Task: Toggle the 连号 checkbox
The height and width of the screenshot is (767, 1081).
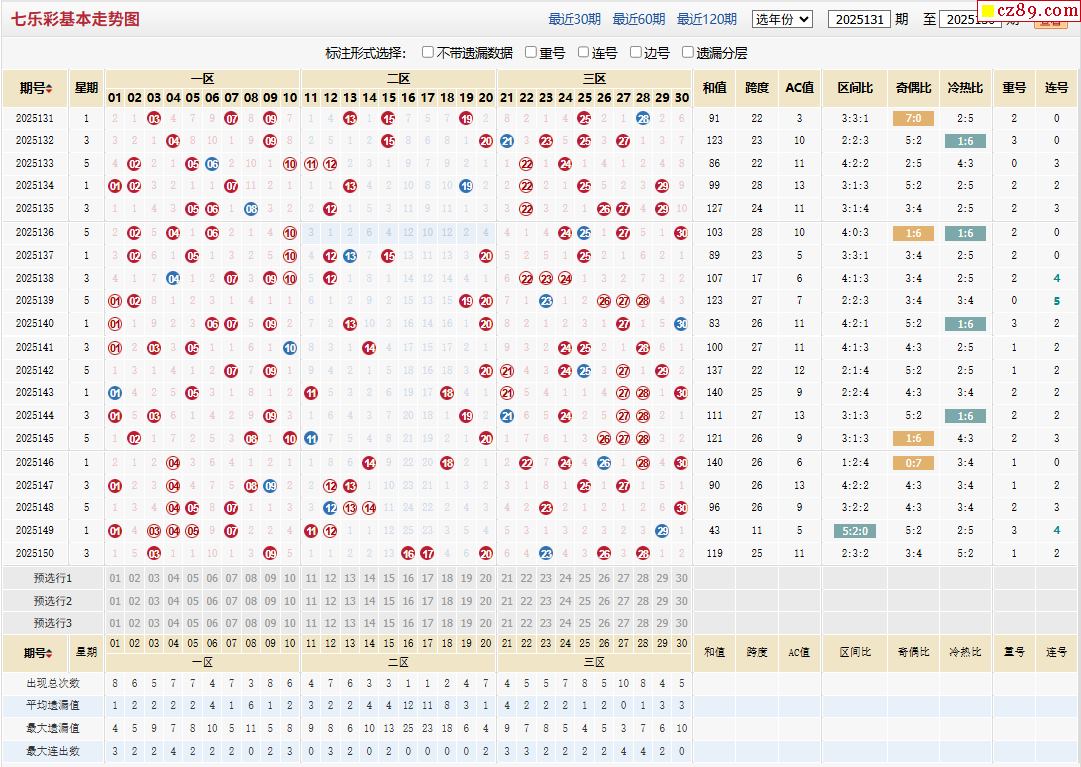Action: (x=583, y=52)
